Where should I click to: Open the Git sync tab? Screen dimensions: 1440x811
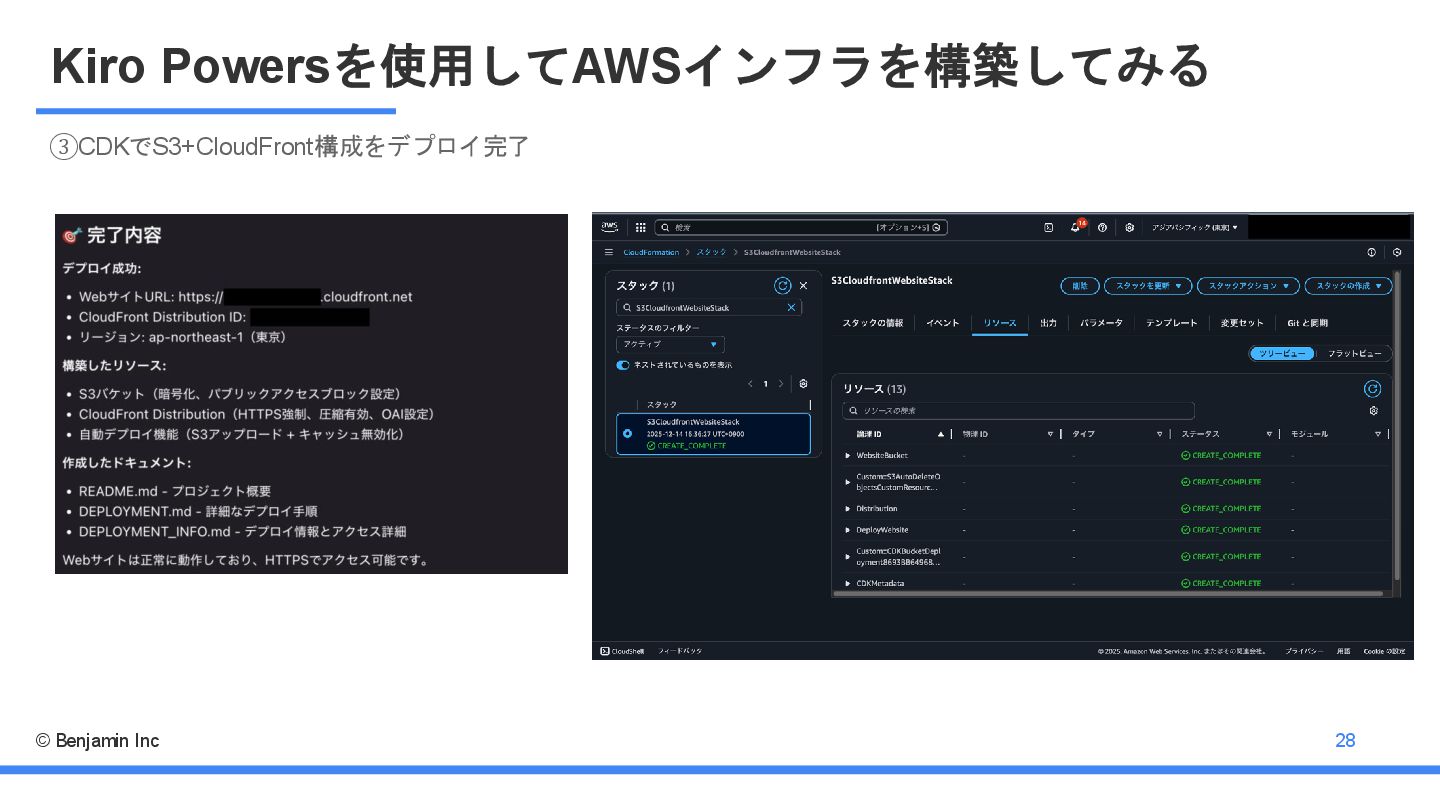tap(1307, 323)
